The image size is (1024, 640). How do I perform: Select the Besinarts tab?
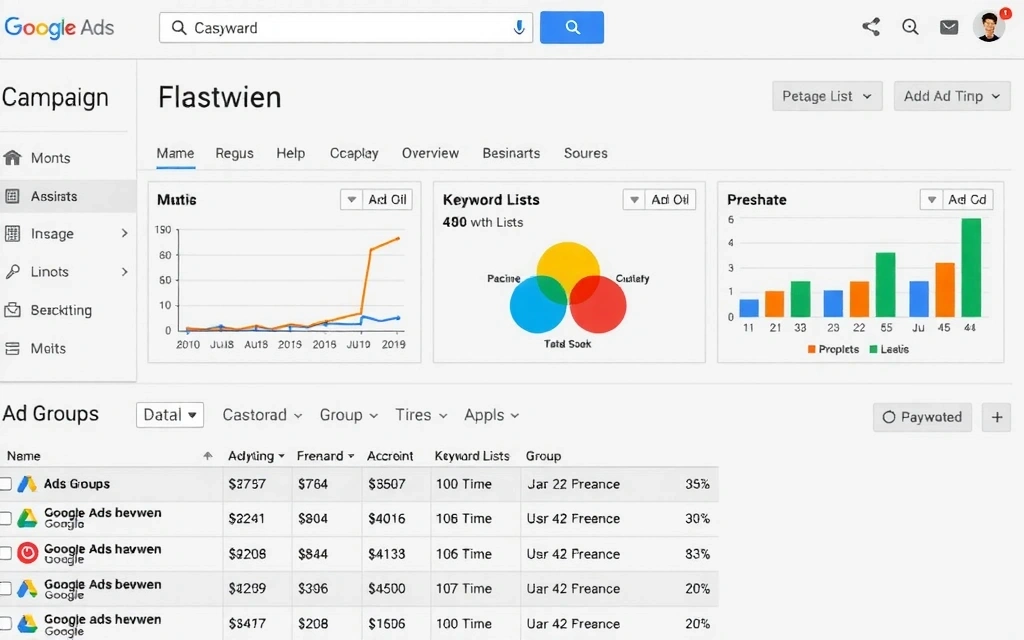pyautogui.click(x=511, y=153)
